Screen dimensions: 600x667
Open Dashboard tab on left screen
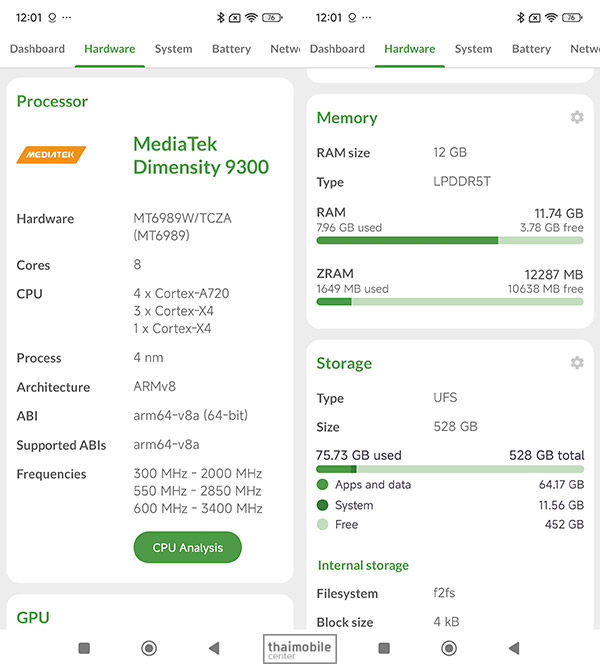37,49
